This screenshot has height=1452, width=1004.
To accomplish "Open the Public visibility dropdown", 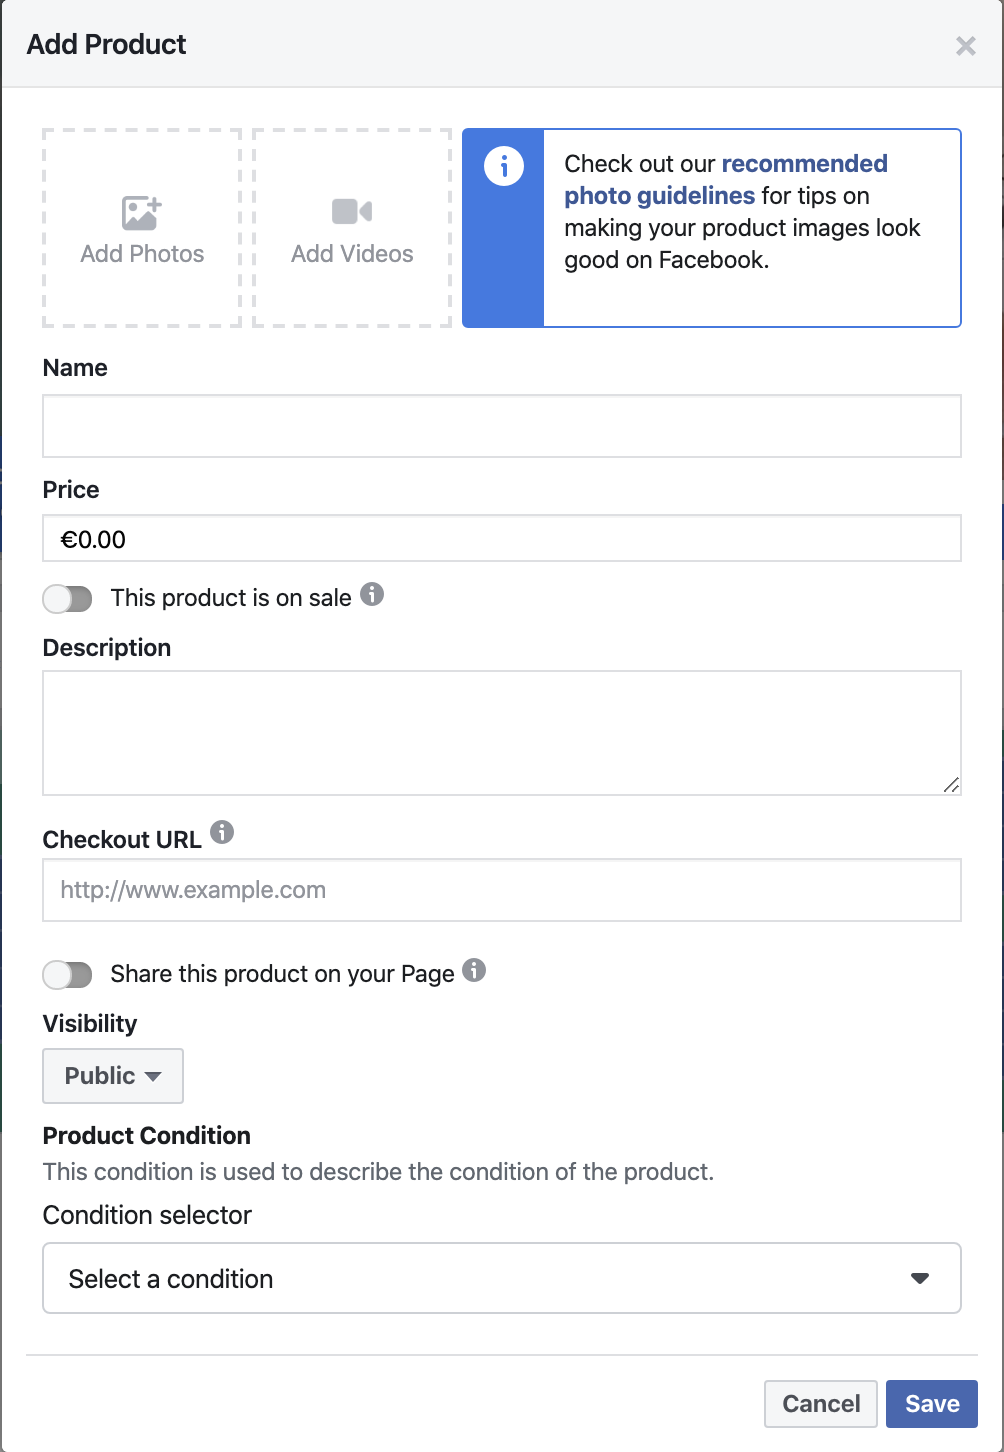I will [x=113, y=1076].
